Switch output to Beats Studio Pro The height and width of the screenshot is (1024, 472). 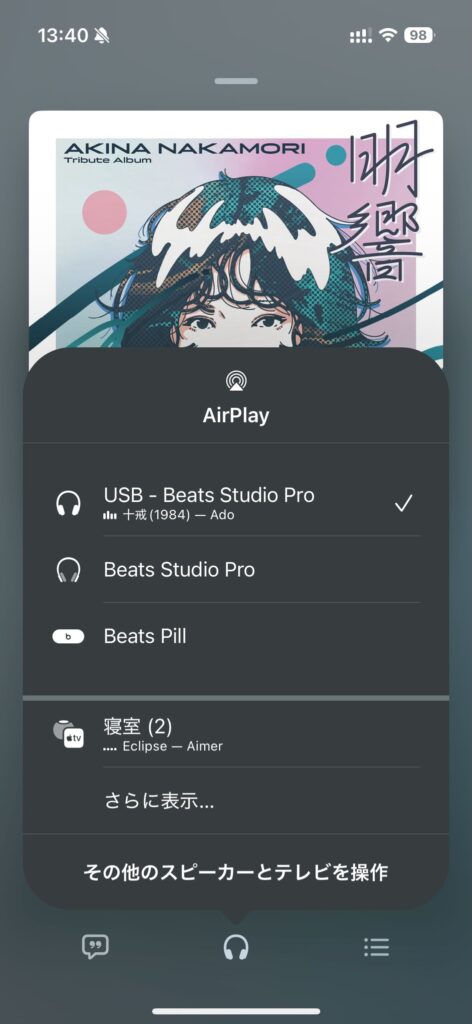click(x=236, y=569)
